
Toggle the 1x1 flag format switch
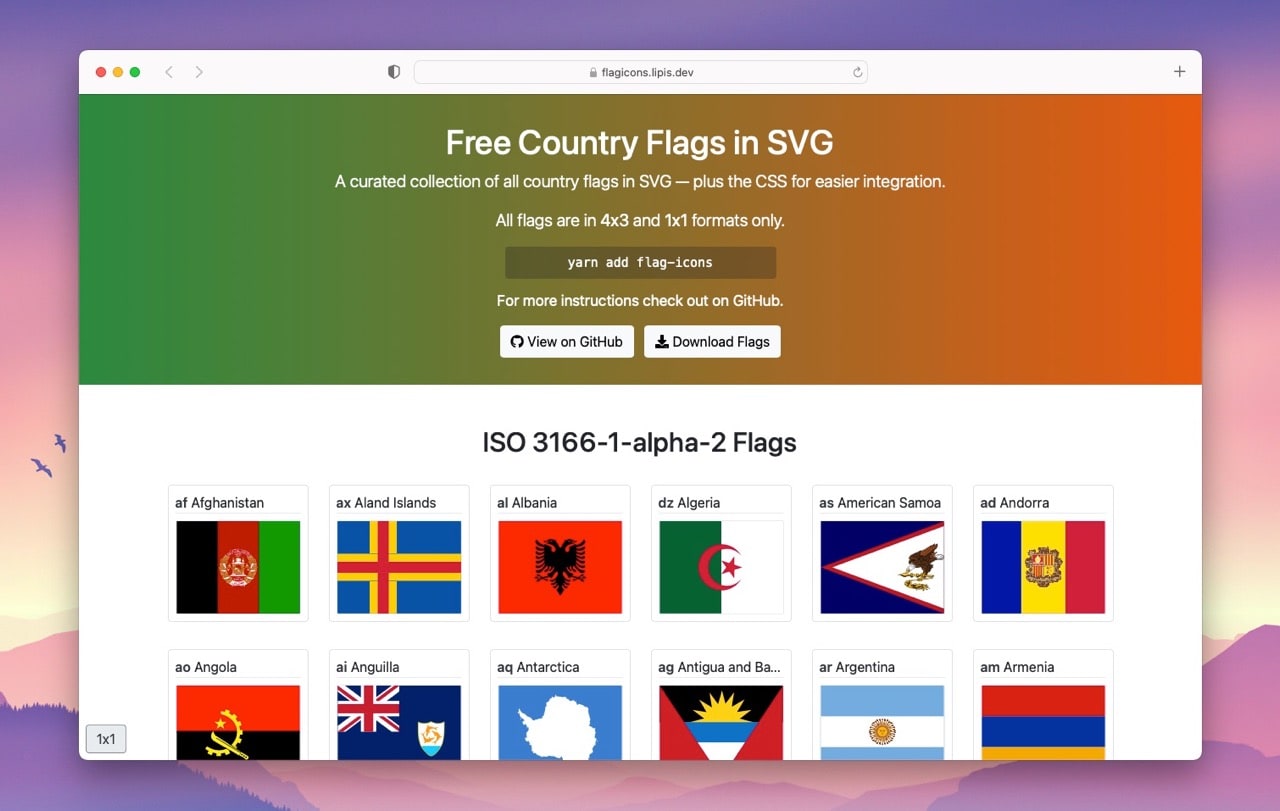click(x=105, y=738)
